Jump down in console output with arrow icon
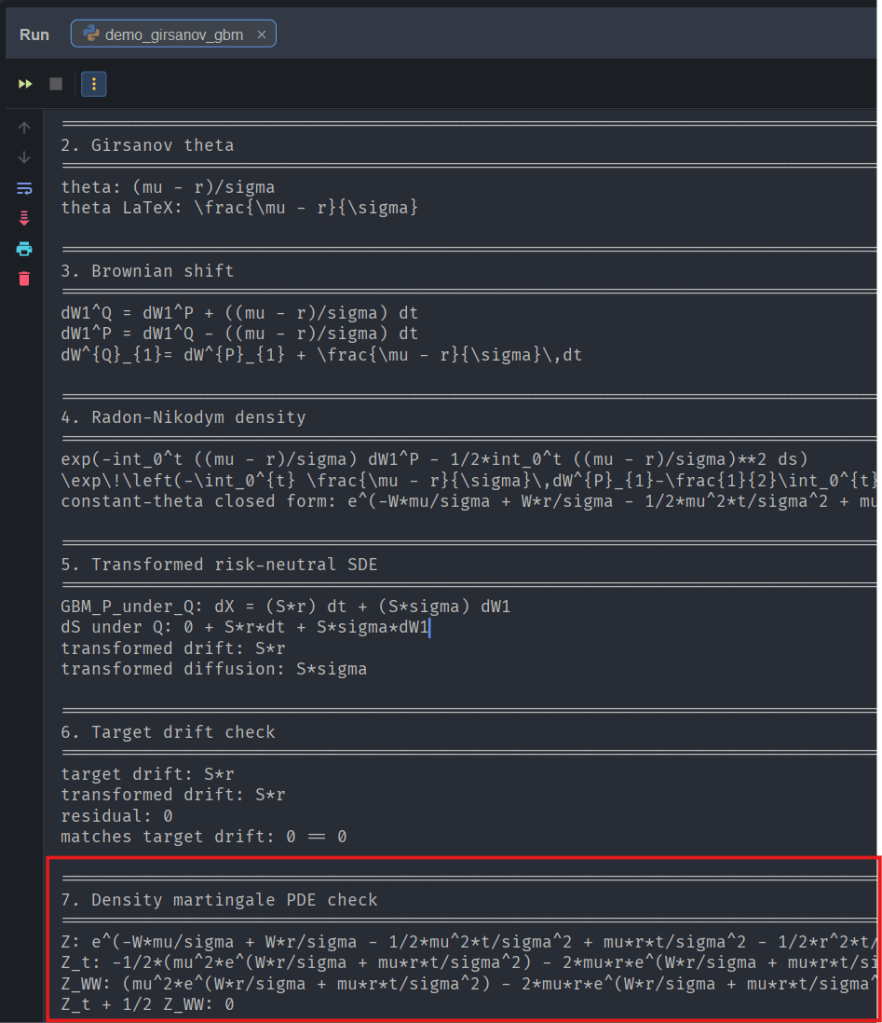The image size is (882, 1023). [x=24, y=157]
